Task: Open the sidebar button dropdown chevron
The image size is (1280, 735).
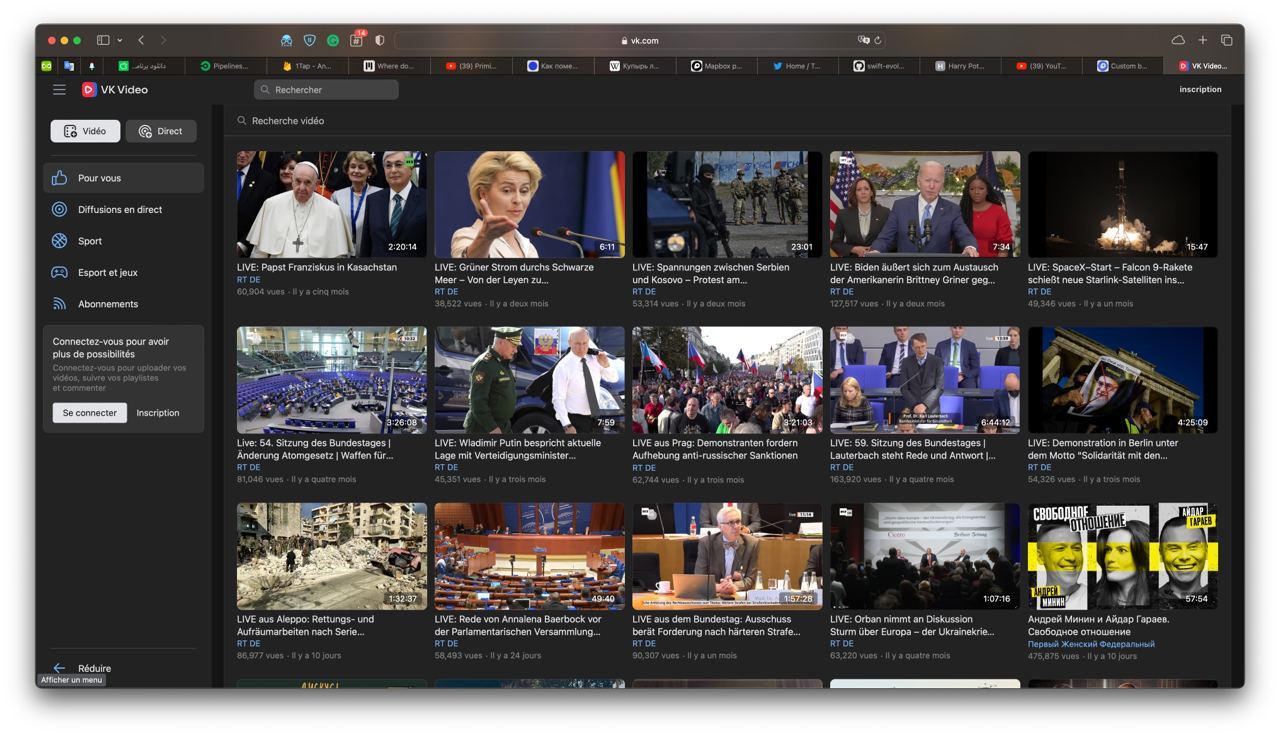Action: point(120,40)
